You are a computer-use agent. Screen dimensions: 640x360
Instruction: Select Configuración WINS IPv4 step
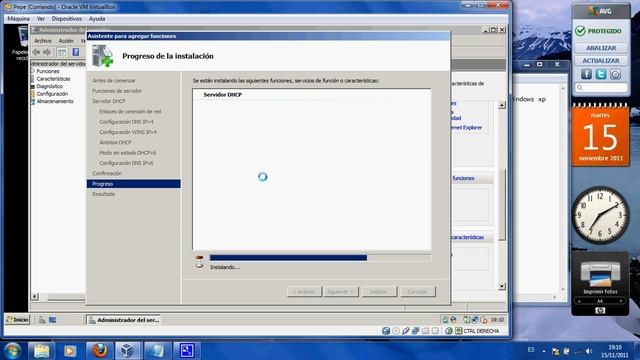pyautogui.click(x=128, y=132)
